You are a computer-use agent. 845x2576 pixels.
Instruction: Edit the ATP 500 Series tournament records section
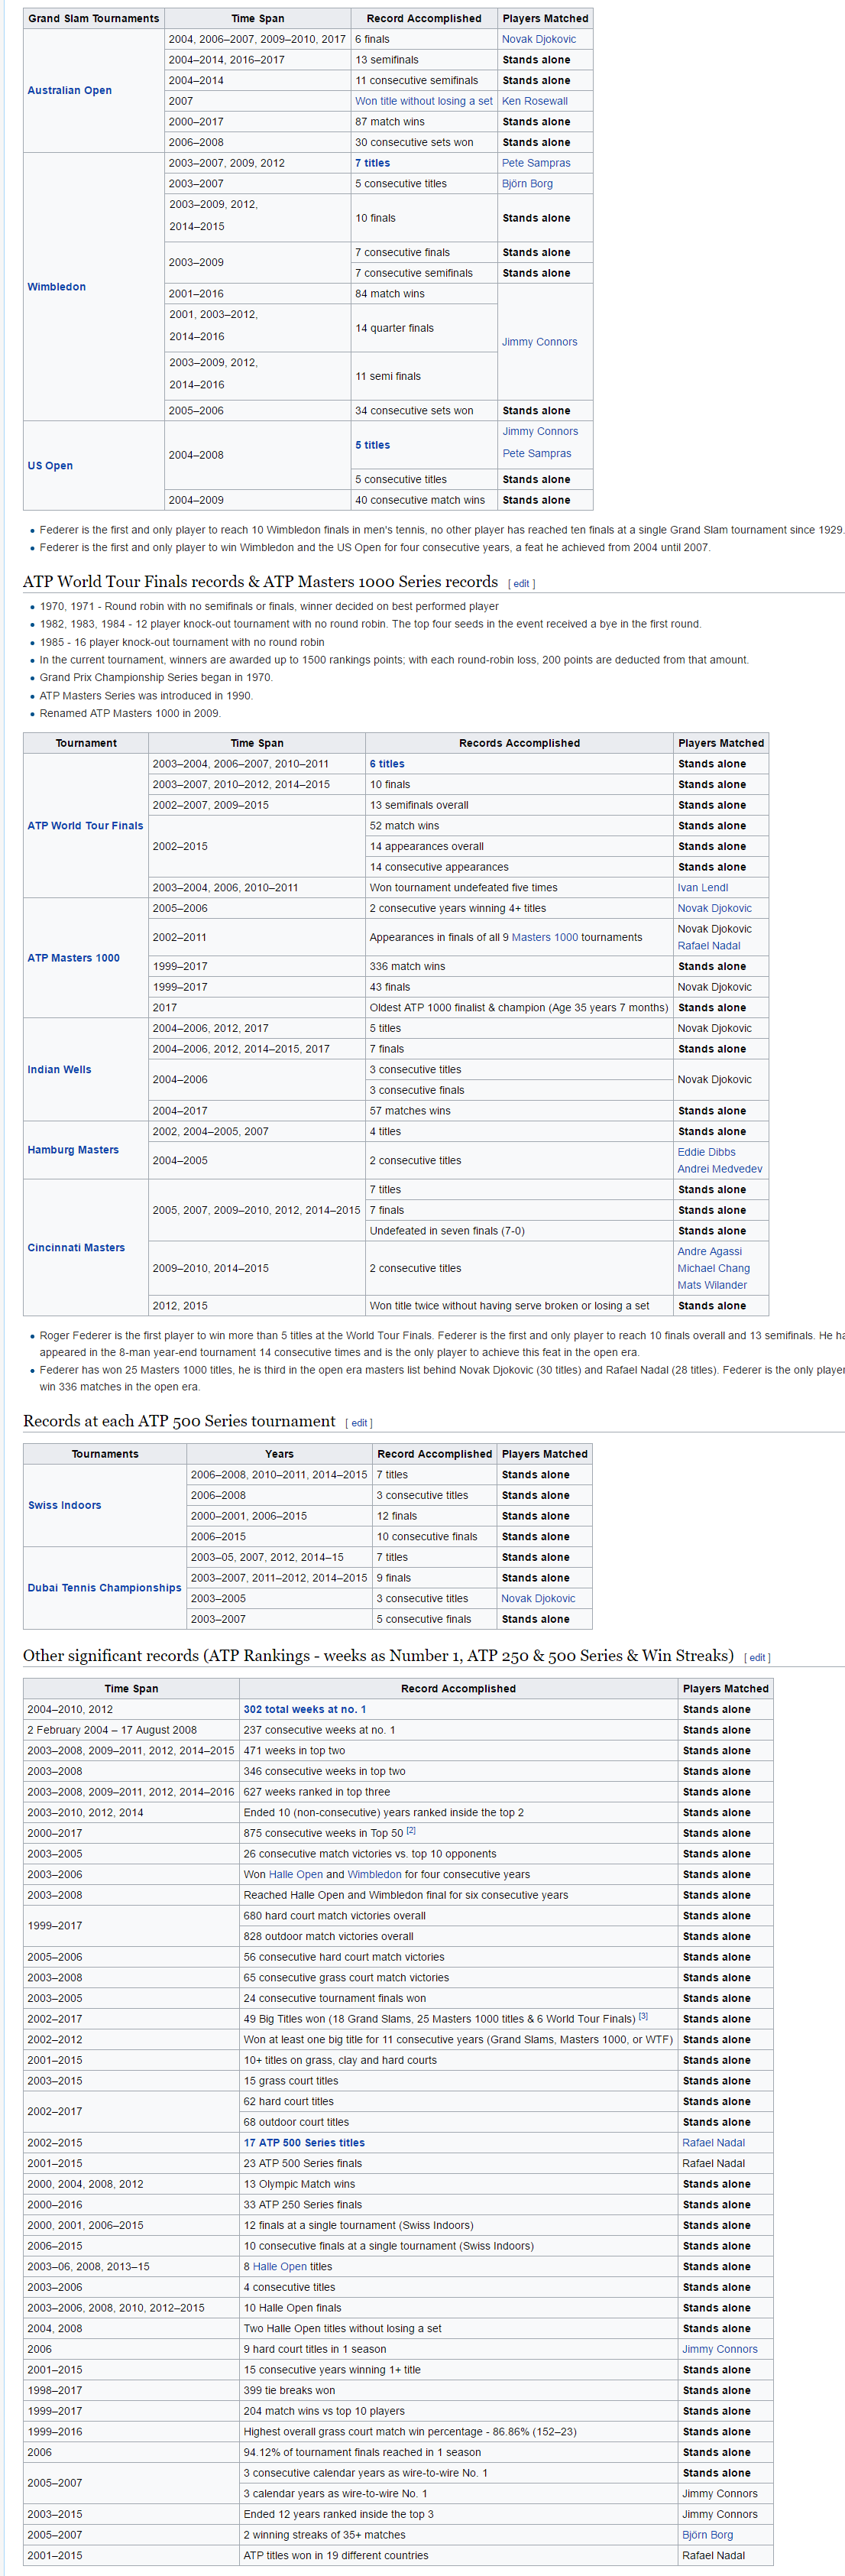pyautogui.click(x=359, y=1423)
